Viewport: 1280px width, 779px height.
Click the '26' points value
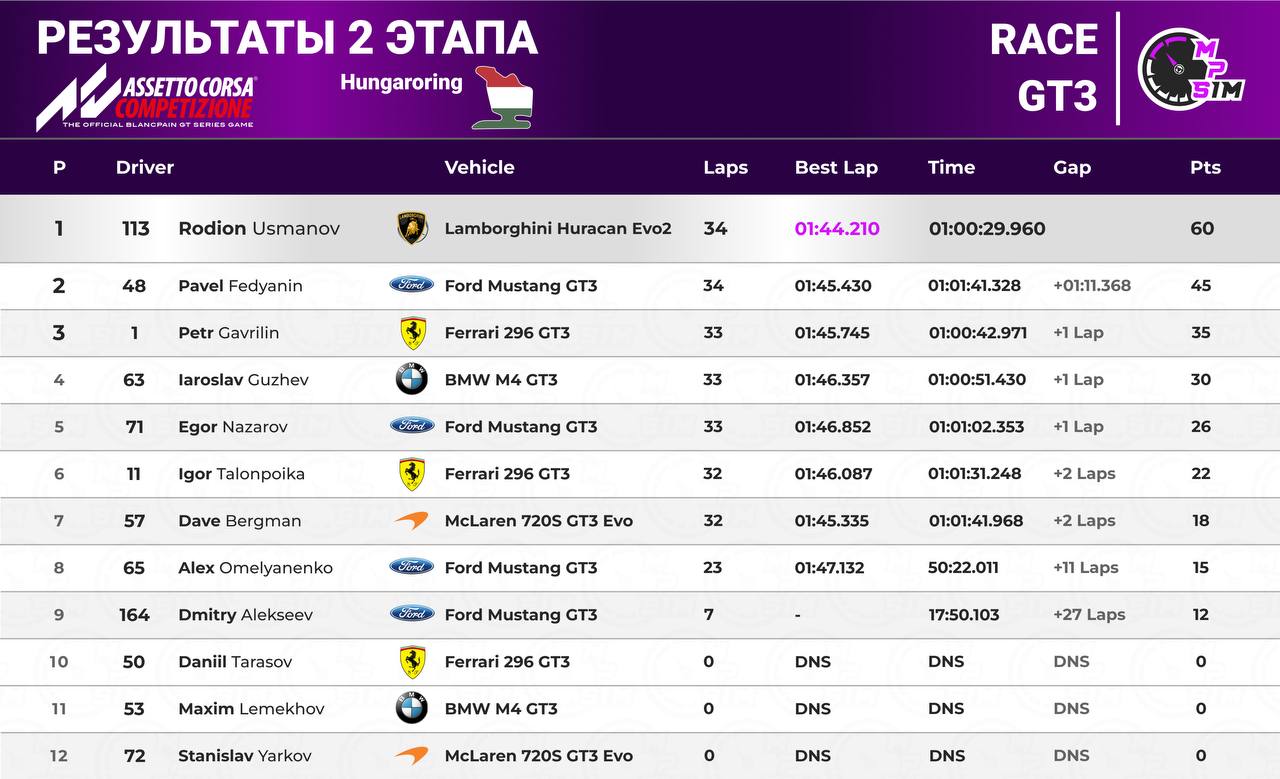1201,427
